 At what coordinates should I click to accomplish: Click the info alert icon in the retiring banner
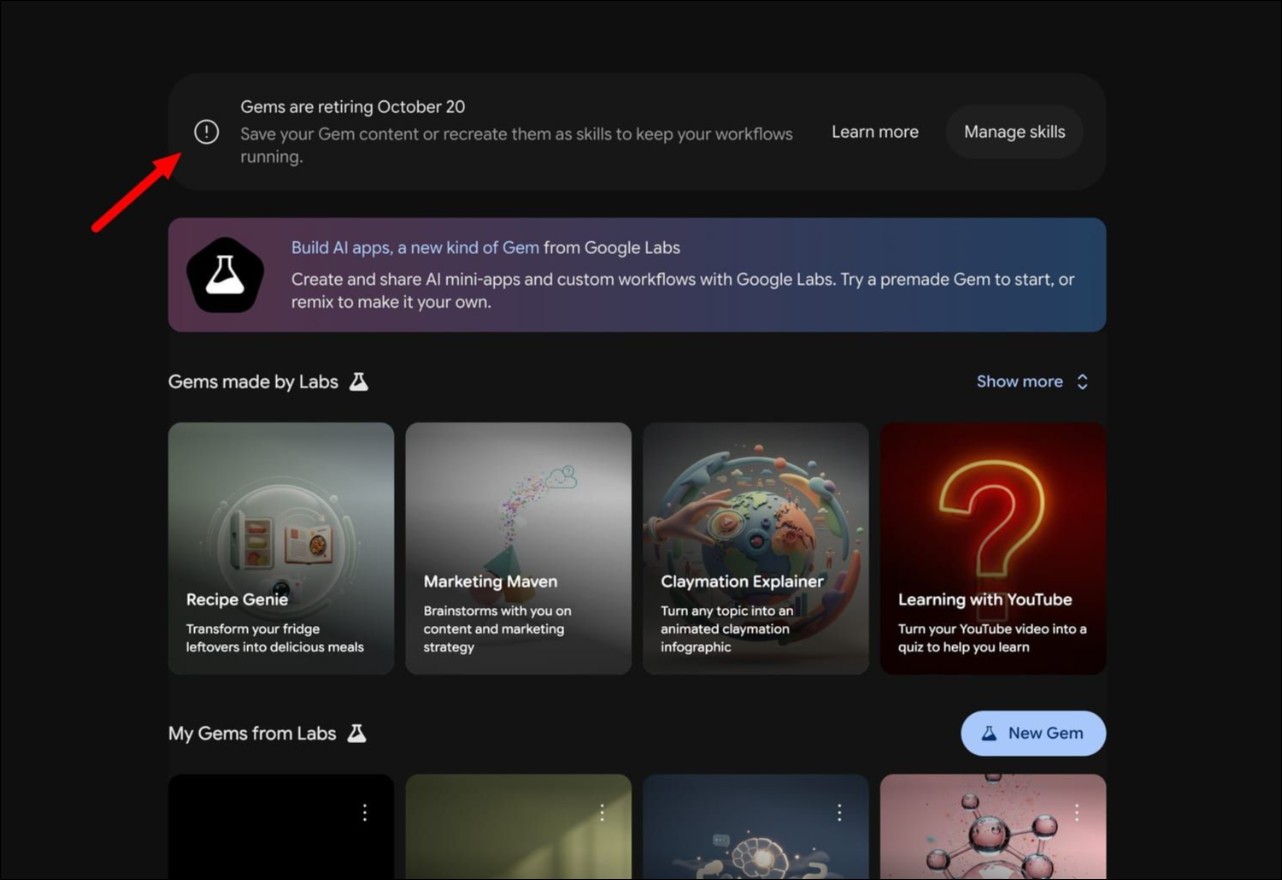point(207,132)
